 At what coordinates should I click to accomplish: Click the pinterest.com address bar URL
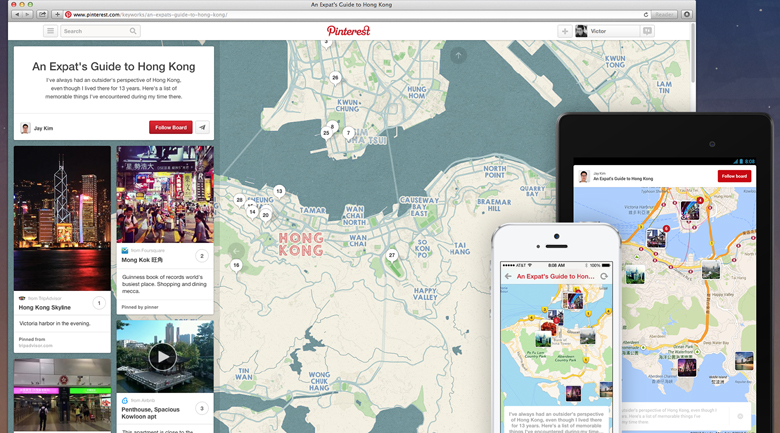[x=150, y=14]
